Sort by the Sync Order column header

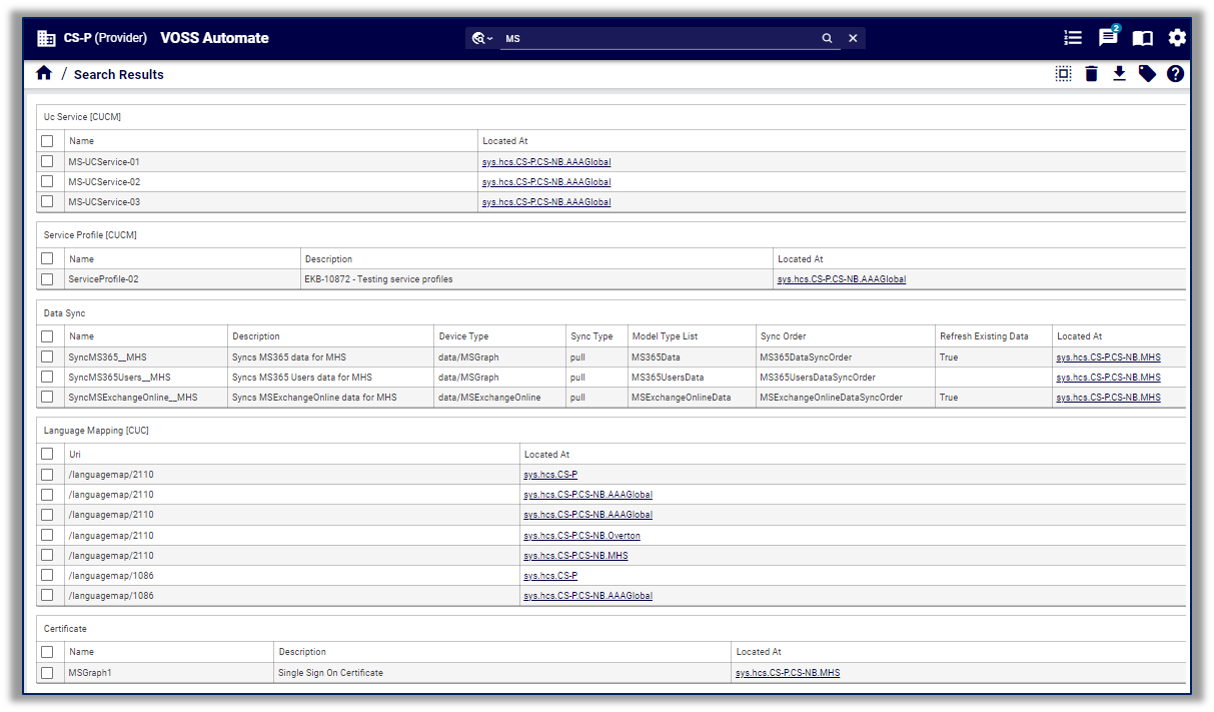pyautogui.click(x=783, y=337)
